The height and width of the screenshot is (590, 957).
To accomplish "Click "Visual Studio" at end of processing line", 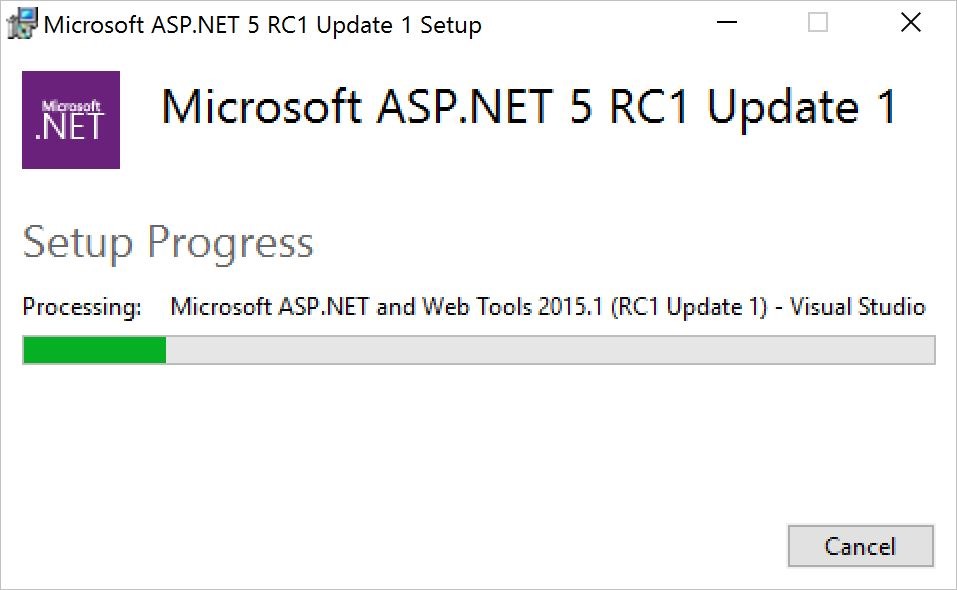I will (x=858, y=307).
